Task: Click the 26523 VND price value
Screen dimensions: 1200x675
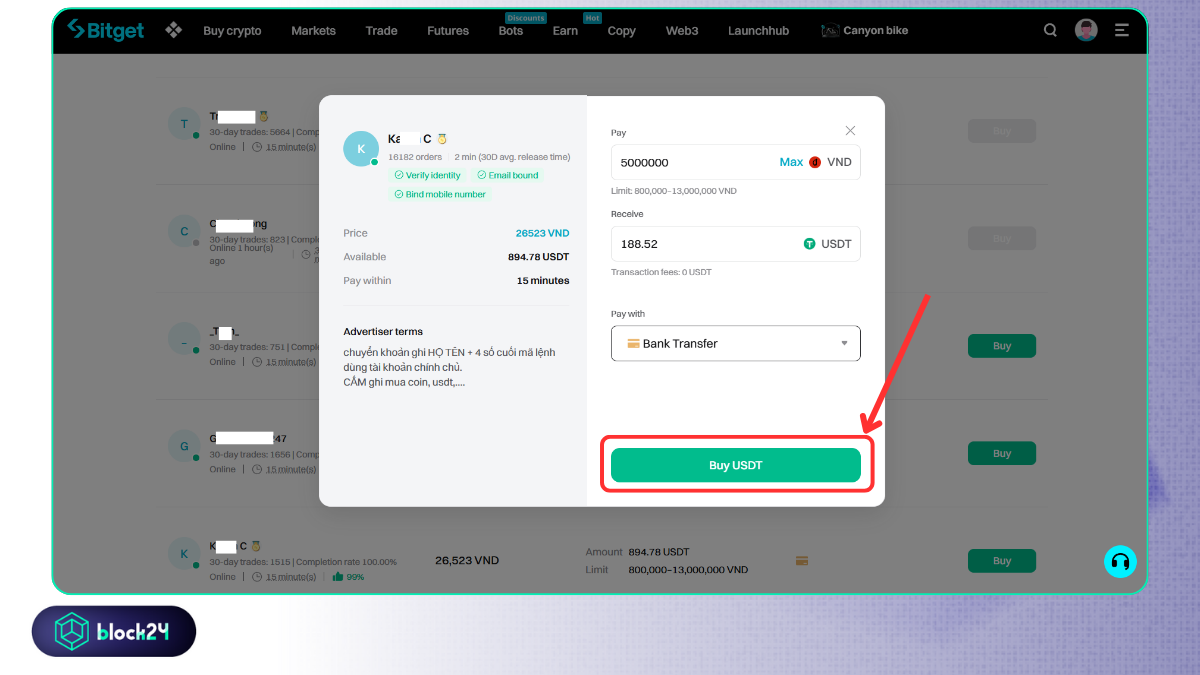Action: [542, 233]
